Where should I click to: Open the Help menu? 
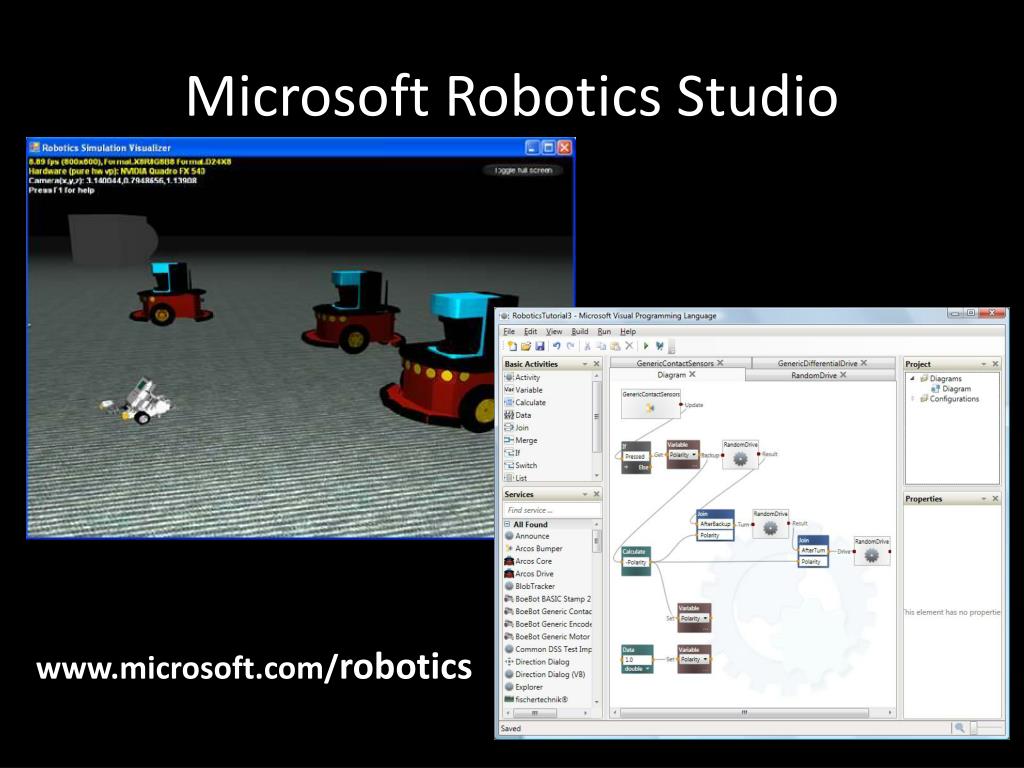[x=628, y=332]
